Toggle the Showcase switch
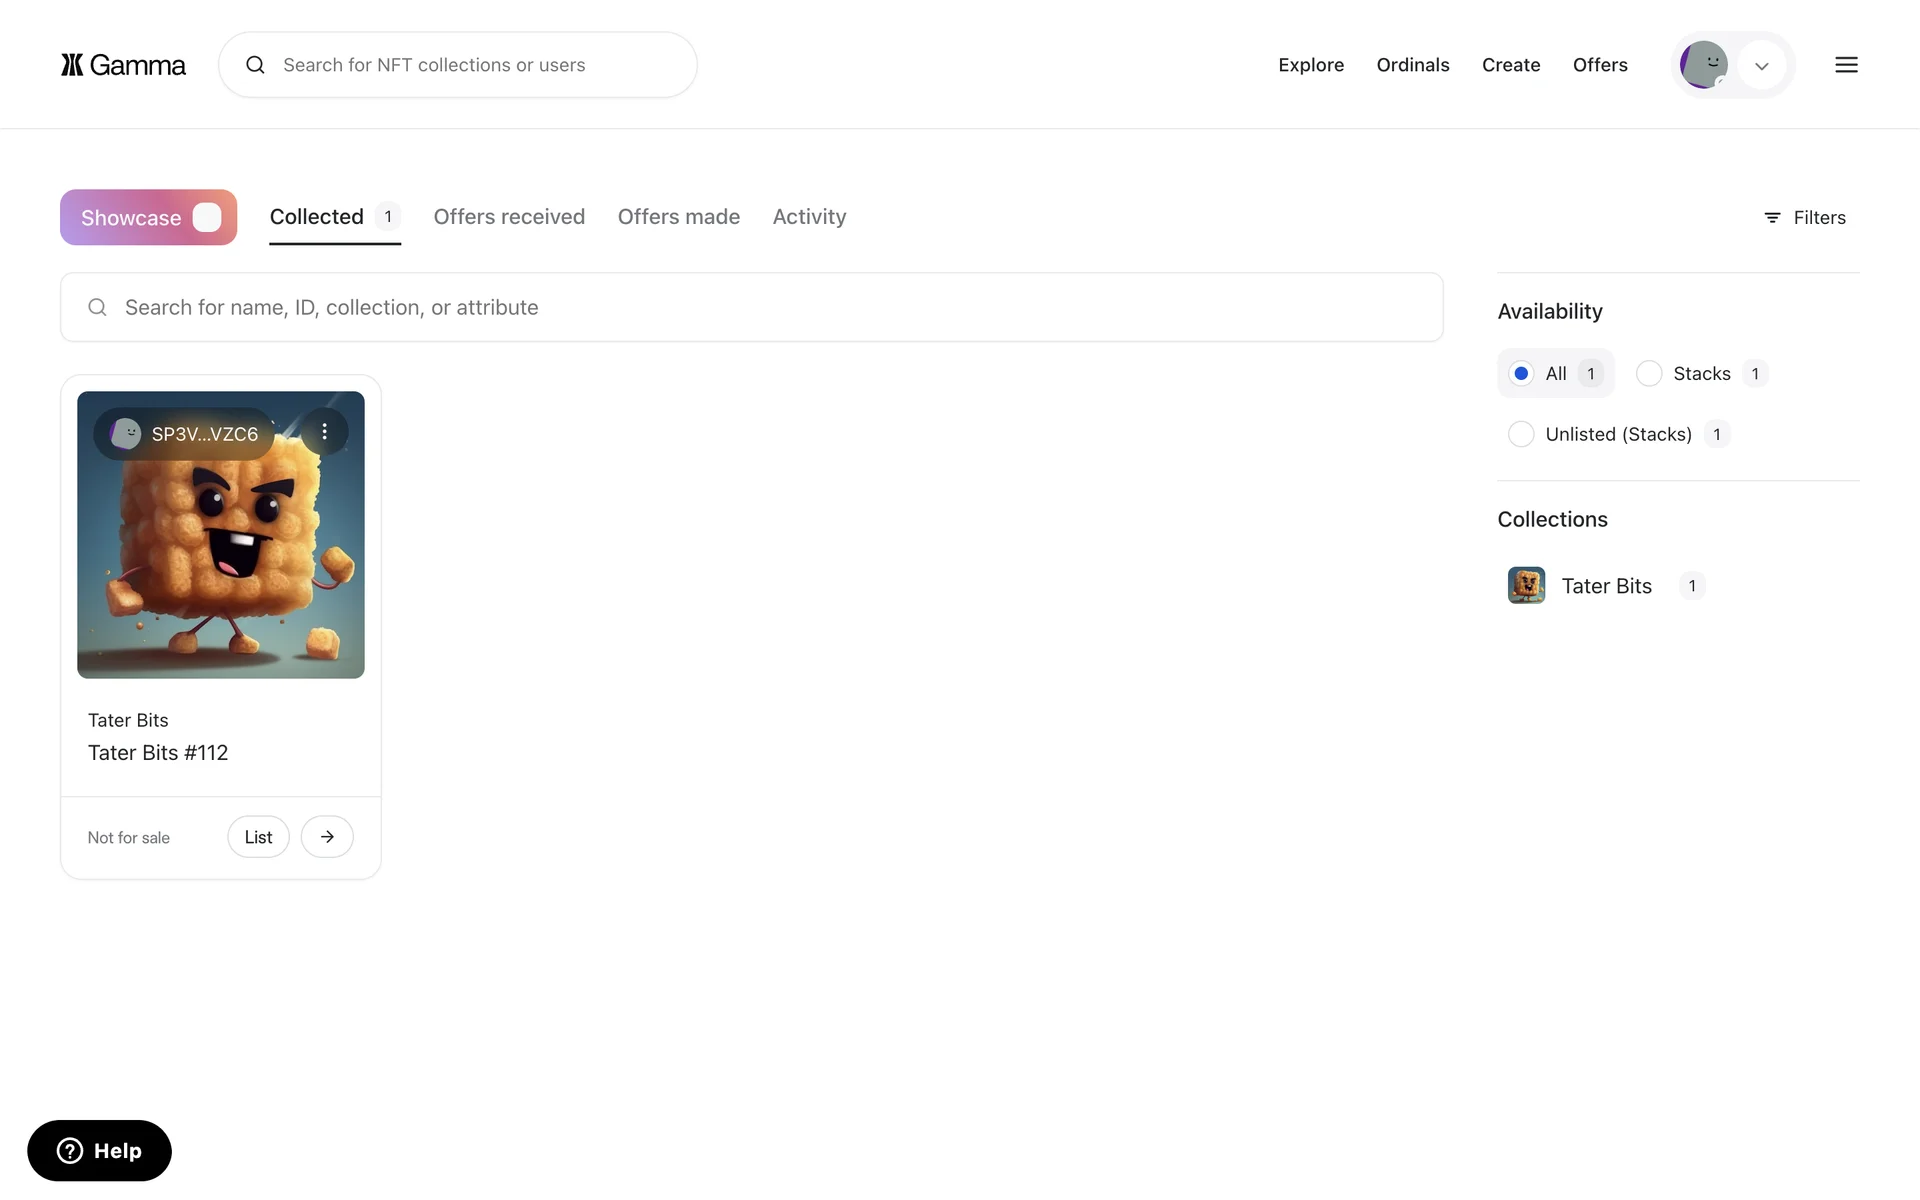 [207, 218]
